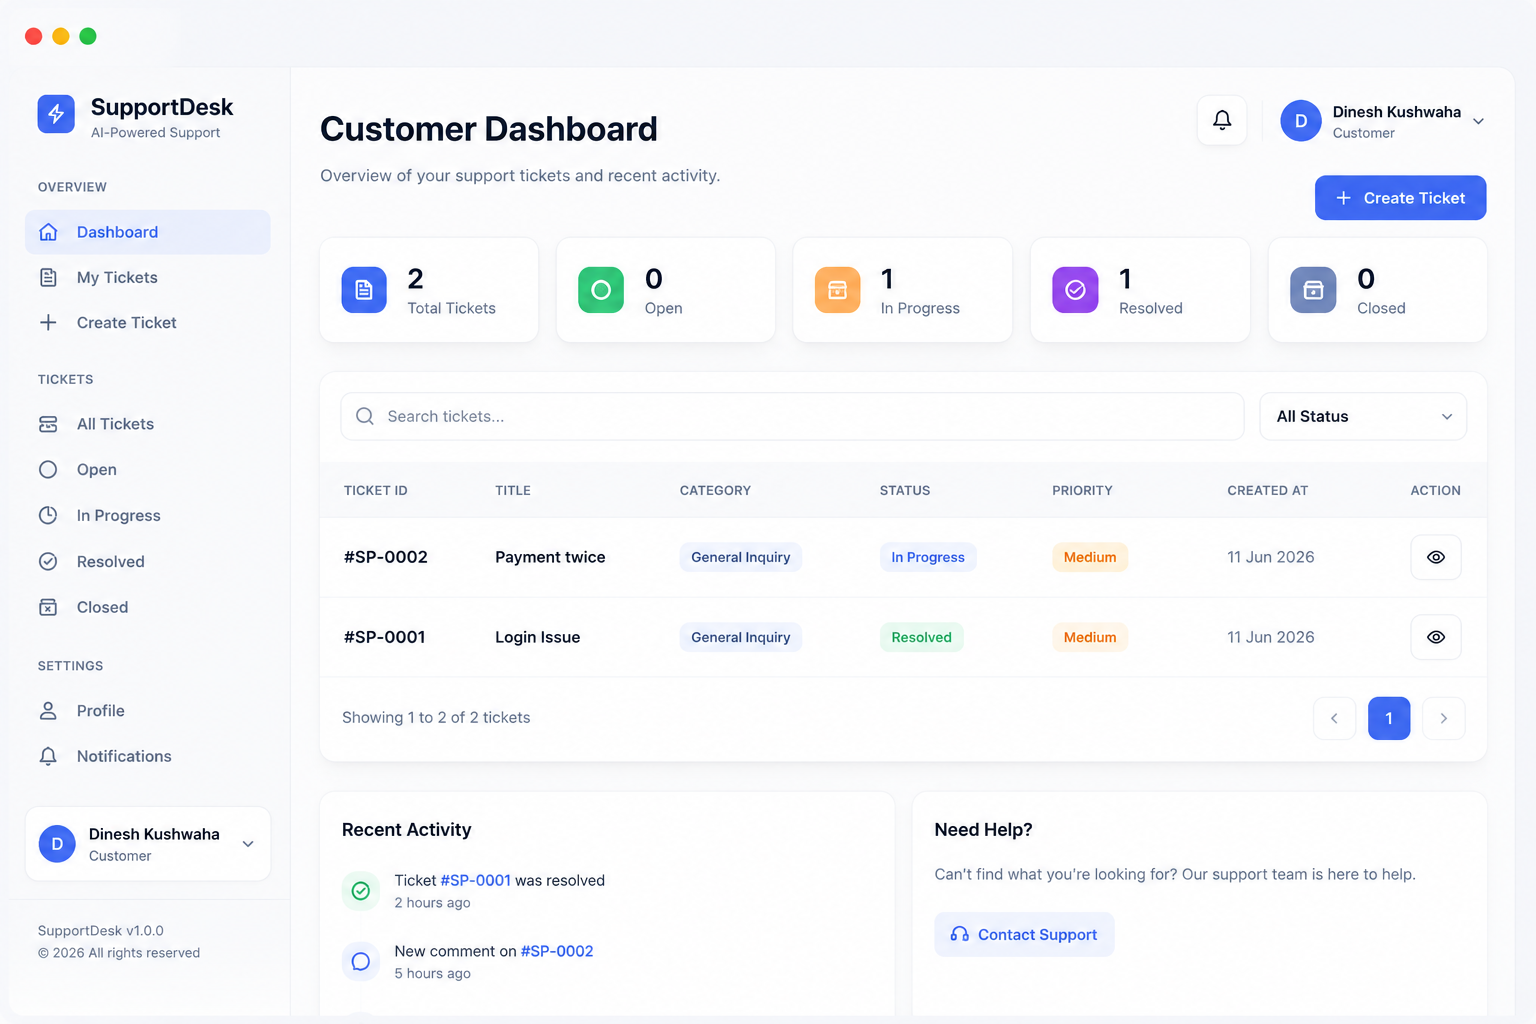
Task: Click the CREATED AT column header
Action: [x=1268, y=491]
